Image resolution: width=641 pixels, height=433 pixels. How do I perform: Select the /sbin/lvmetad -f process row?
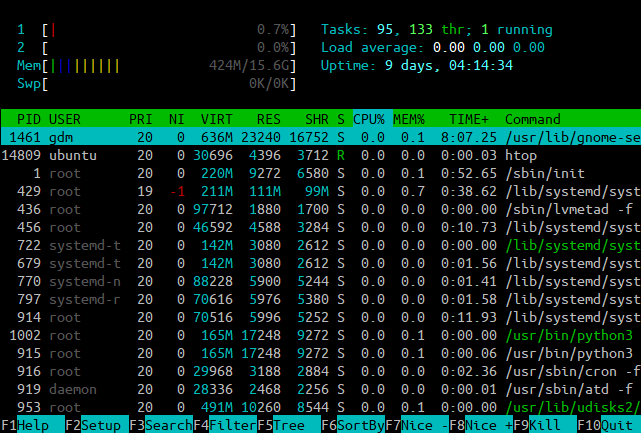pyautogui.click(x=320, y=209)
